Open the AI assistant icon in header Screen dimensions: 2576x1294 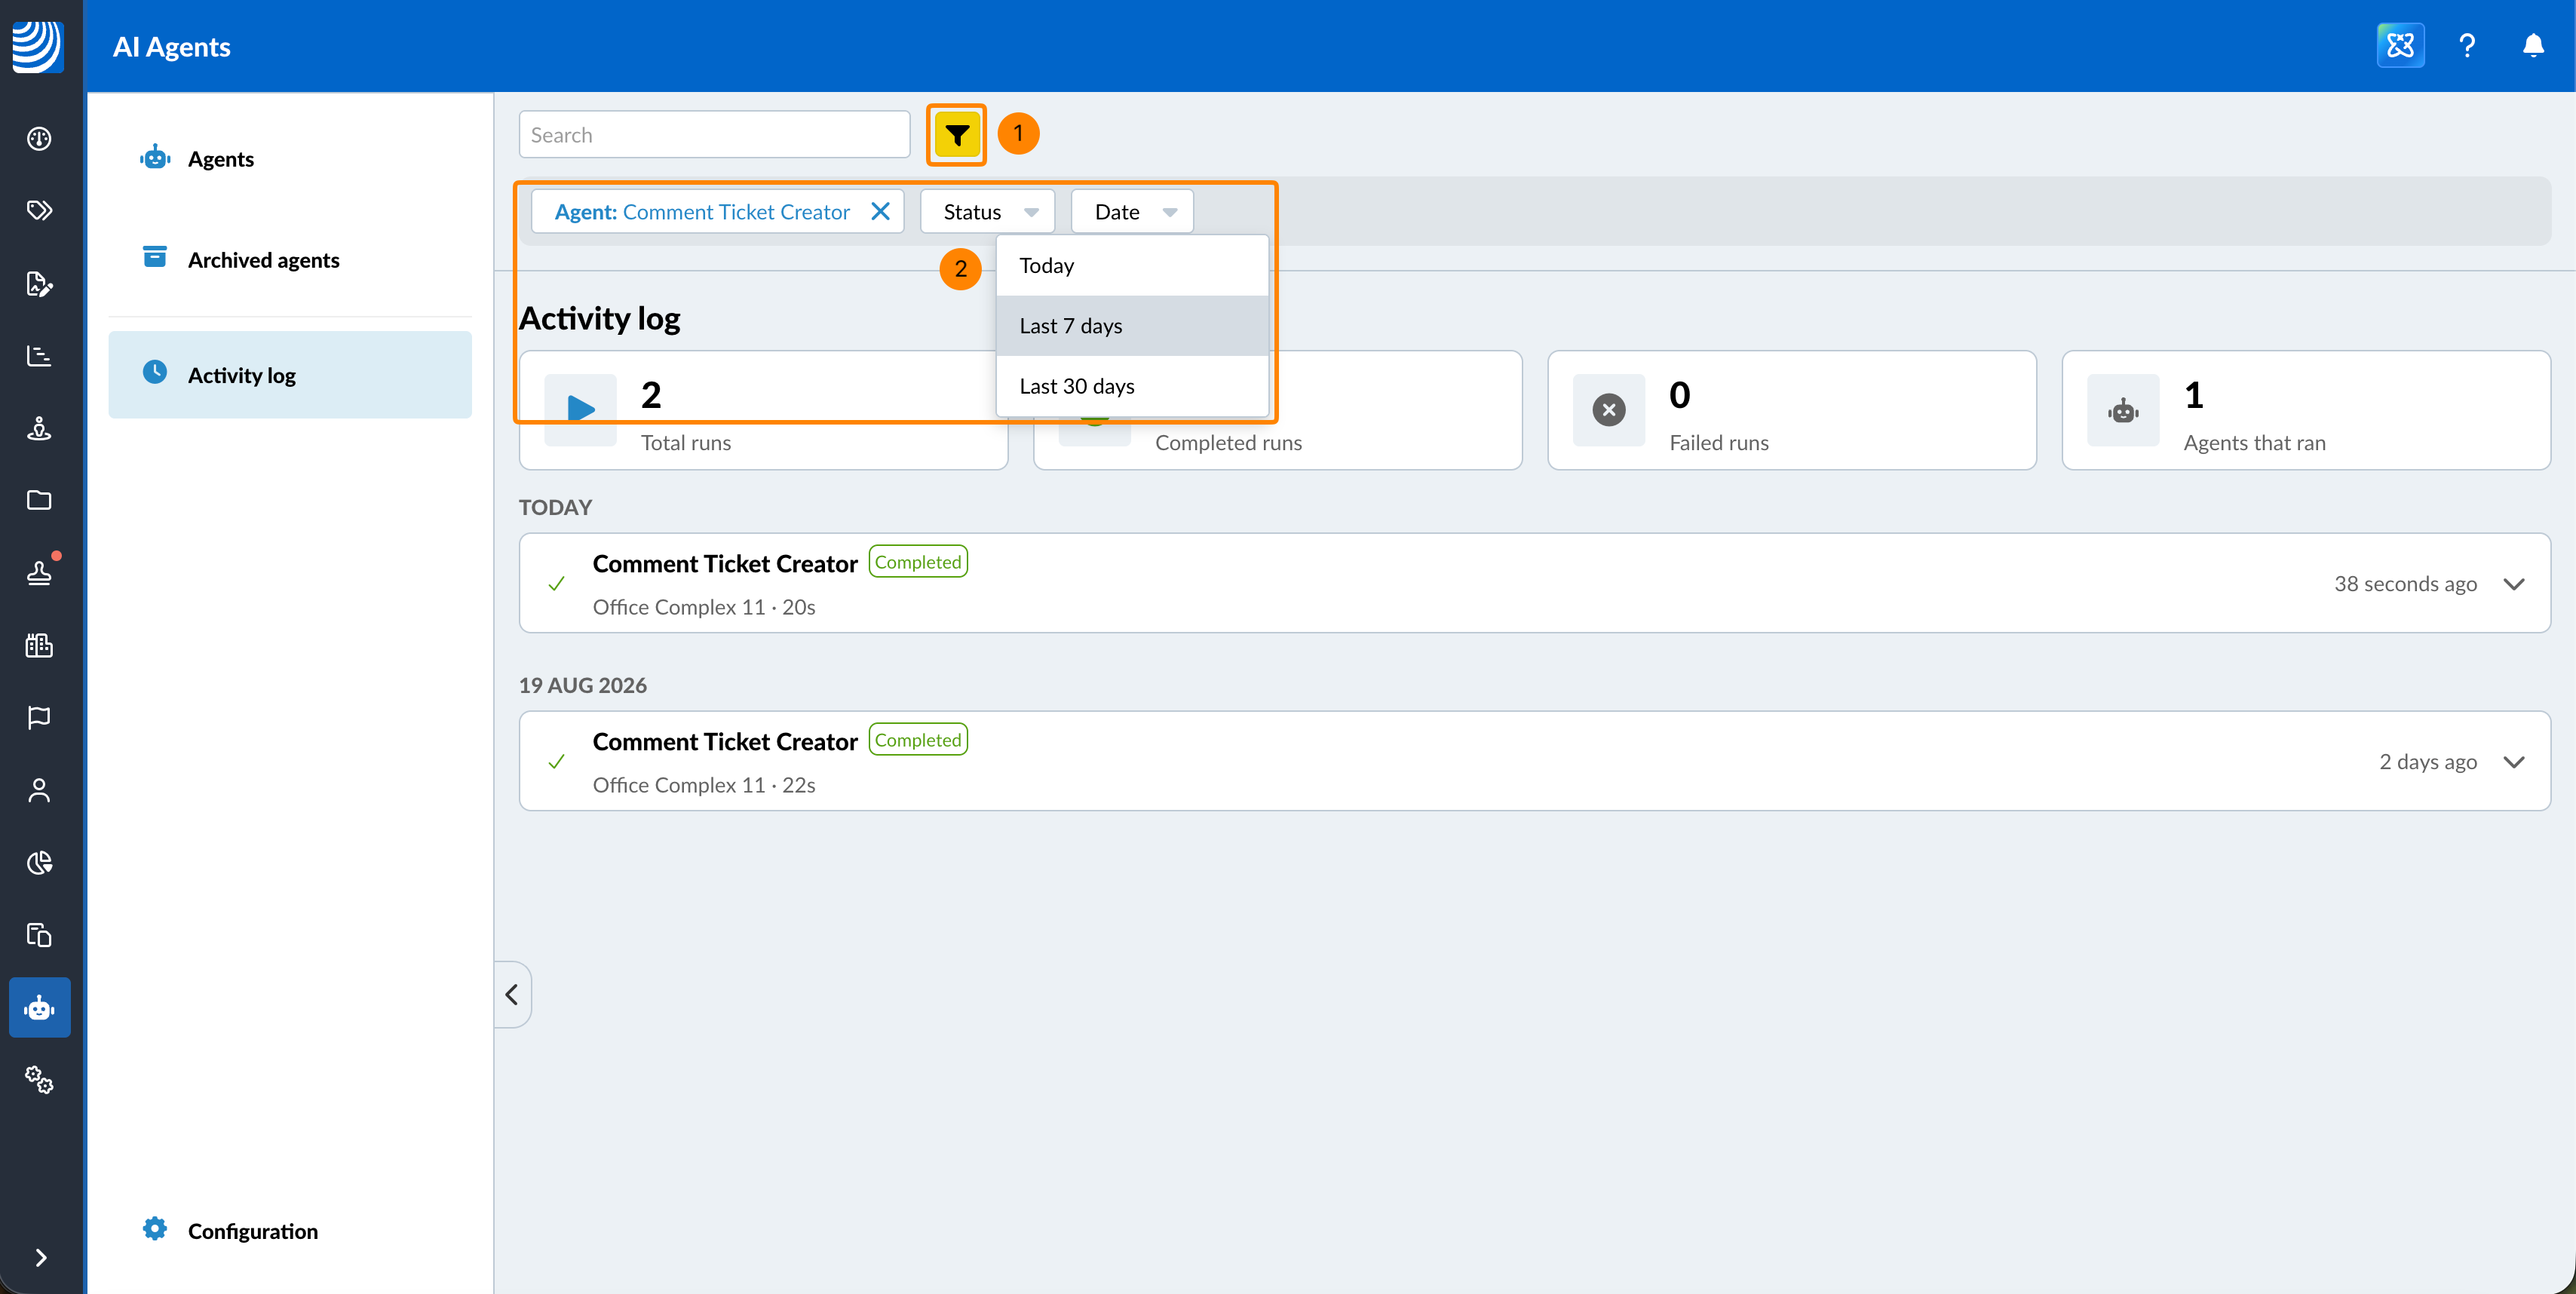[2400, 45]
